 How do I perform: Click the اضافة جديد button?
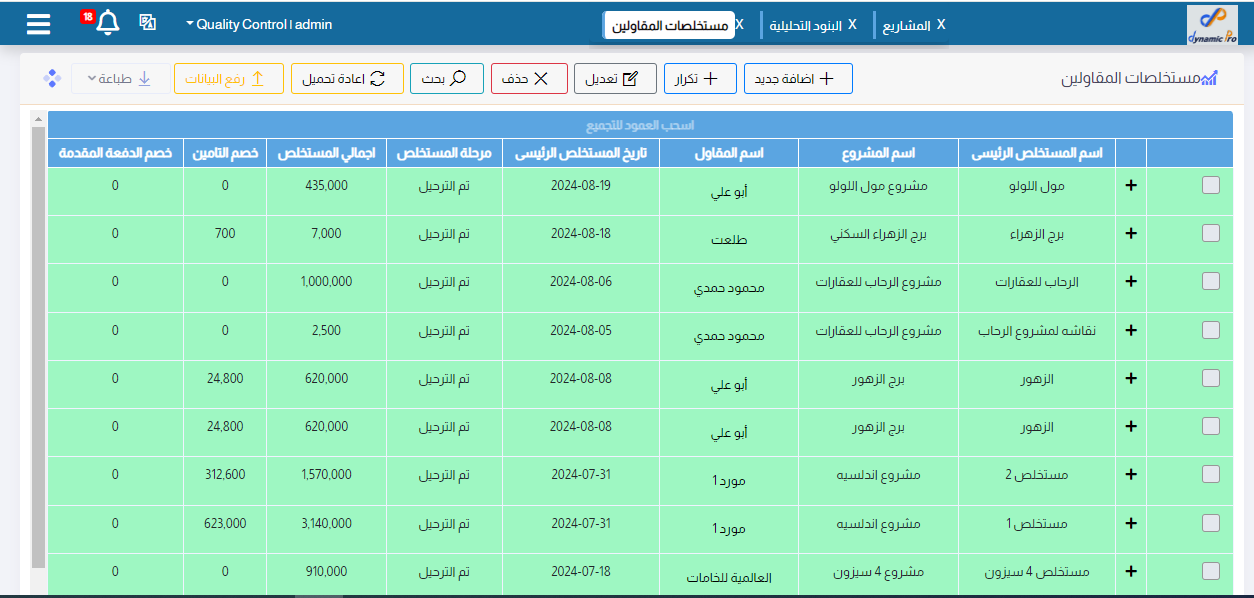pos(798,78)
